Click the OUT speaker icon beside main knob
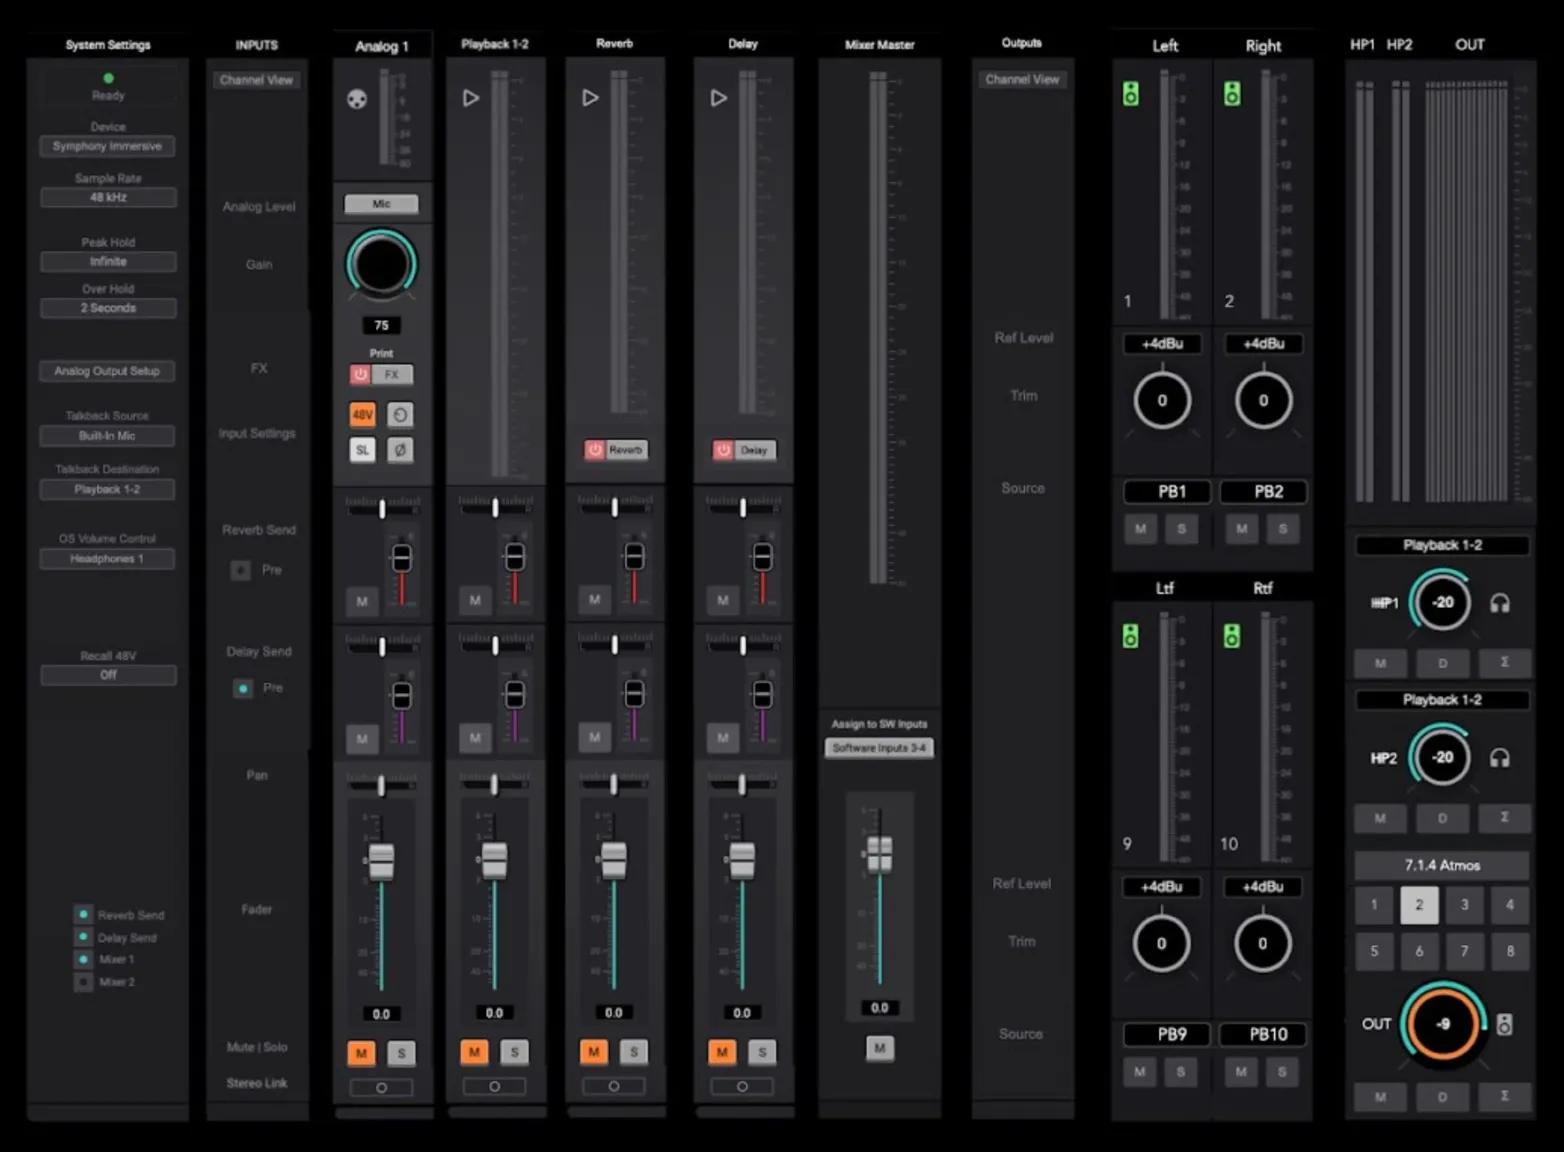The image size is (1564, 1152). point(1504,1024)
